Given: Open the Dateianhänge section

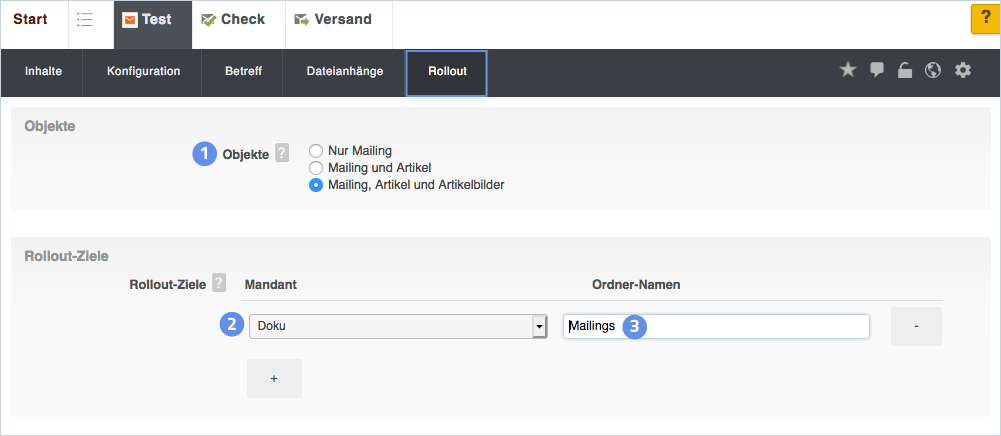Looking at the screenshot, I should [344, 72].
